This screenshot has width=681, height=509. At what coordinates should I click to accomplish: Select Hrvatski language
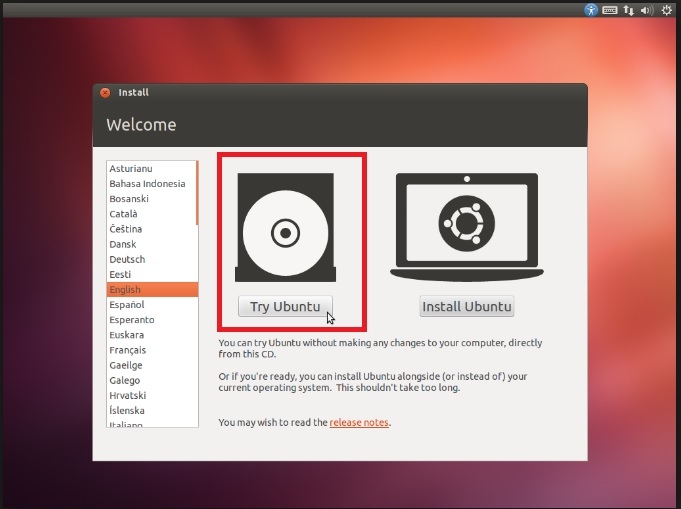click(152, 396)
